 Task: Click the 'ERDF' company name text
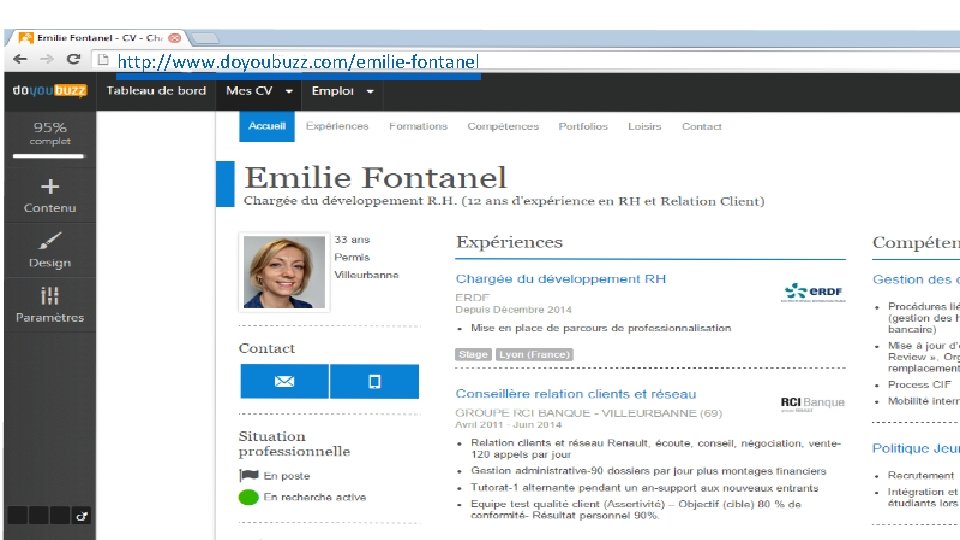click(x=472, y=298)
